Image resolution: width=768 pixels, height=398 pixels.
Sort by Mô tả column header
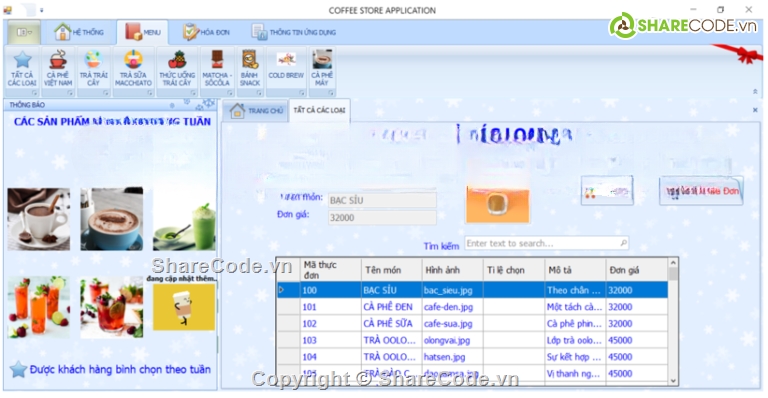click(575, 270)
